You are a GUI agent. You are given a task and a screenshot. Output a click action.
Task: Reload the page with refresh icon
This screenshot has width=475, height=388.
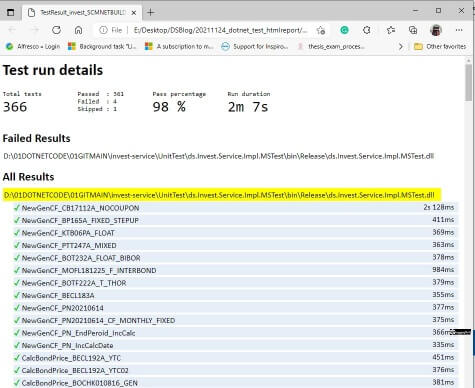coord(56,30)
